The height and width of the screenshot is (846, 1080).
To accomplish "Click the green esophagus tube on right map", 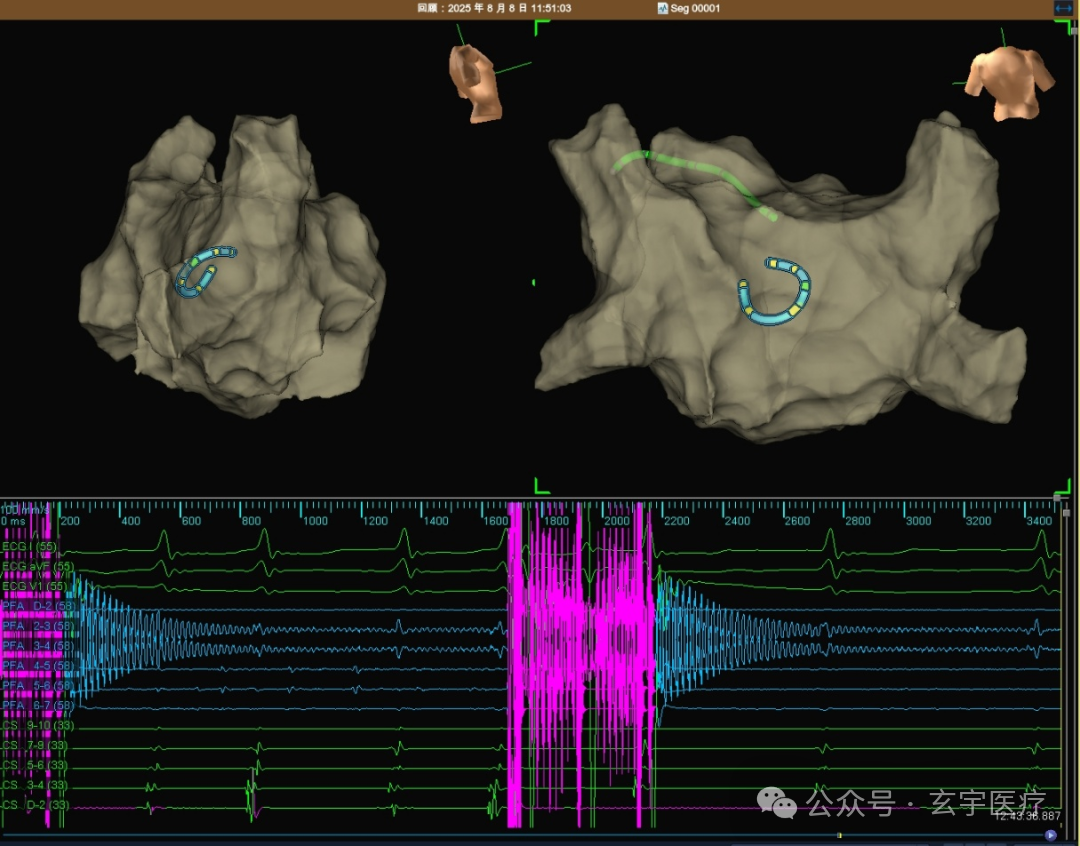I will 694,182.
